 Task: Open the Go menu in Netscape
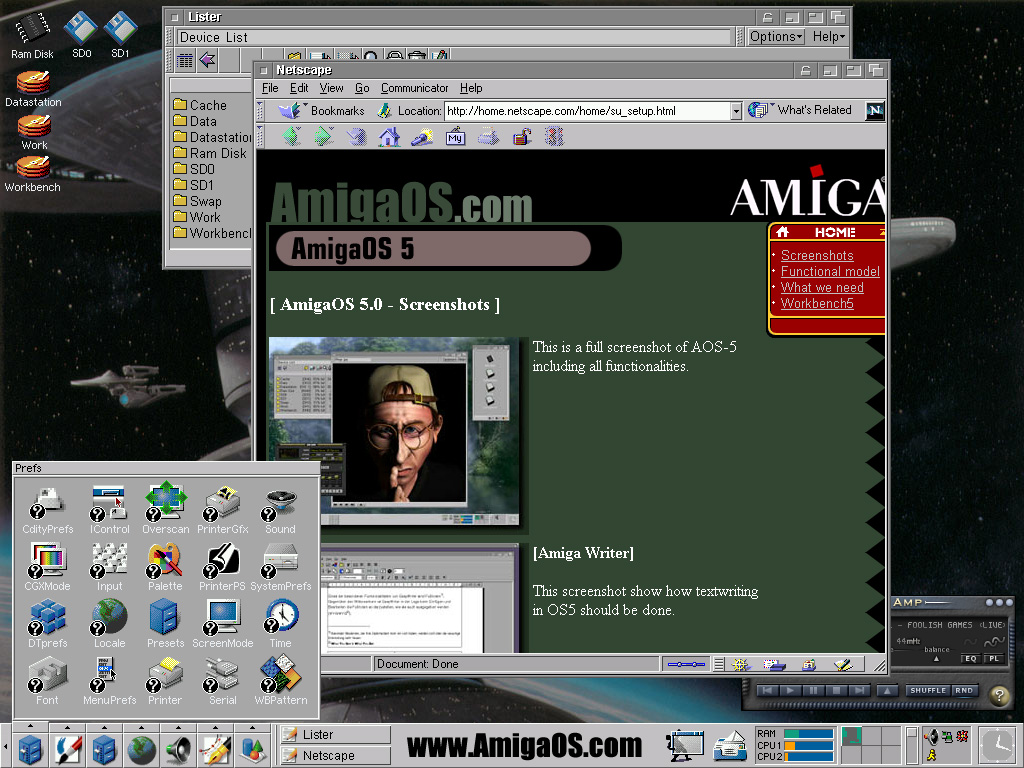(x=362, y=88)
